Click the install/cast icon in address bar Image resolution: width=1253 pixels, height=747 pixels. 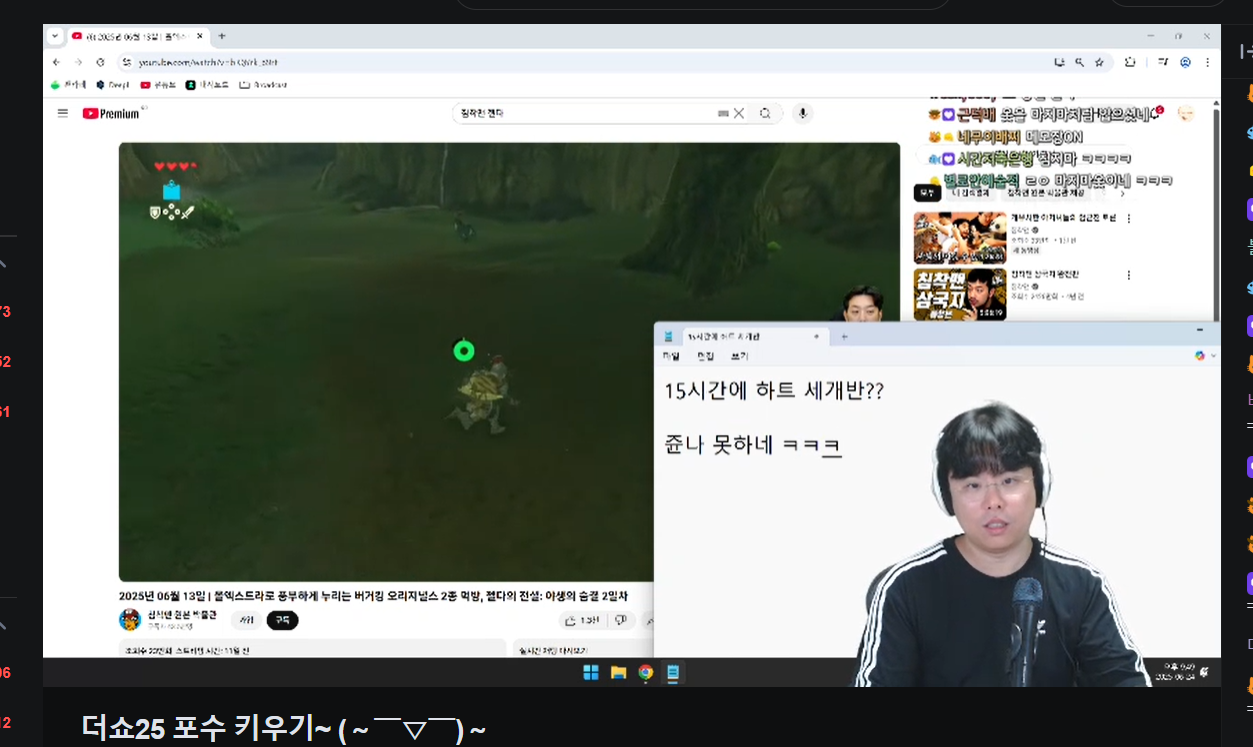point(1059,62)
